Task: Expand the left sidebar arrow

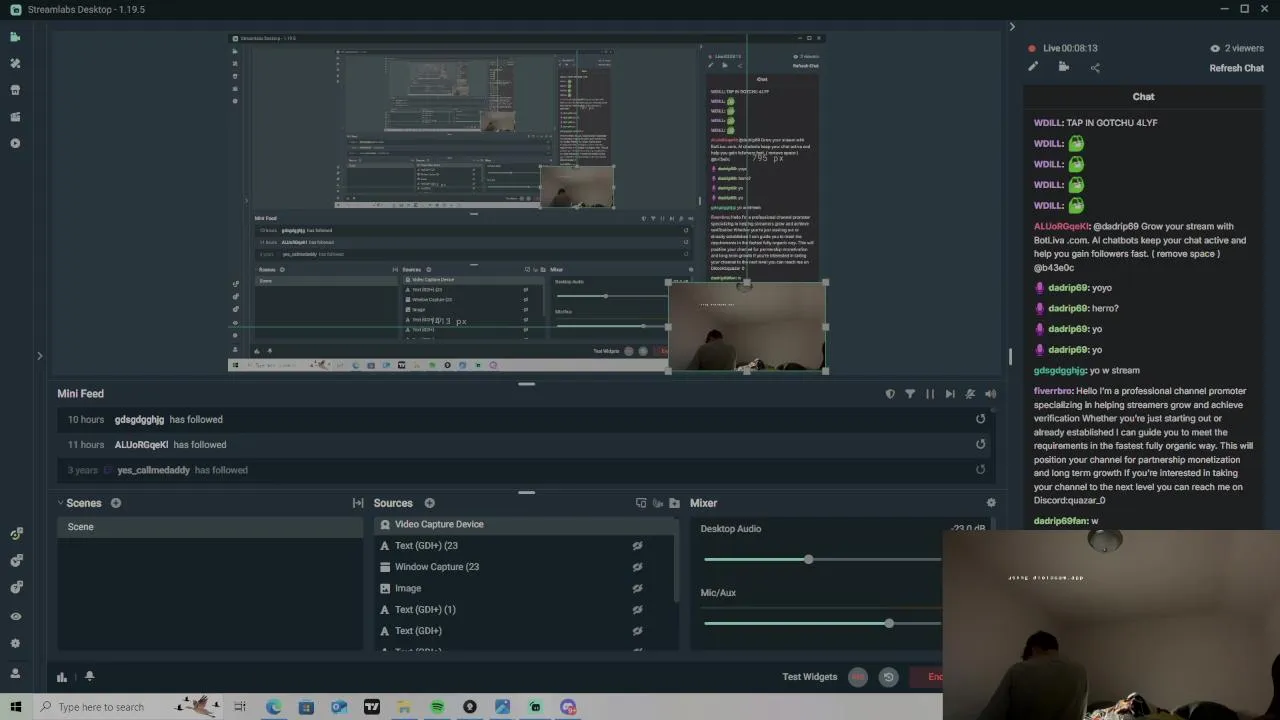Action: click(40, 355)
